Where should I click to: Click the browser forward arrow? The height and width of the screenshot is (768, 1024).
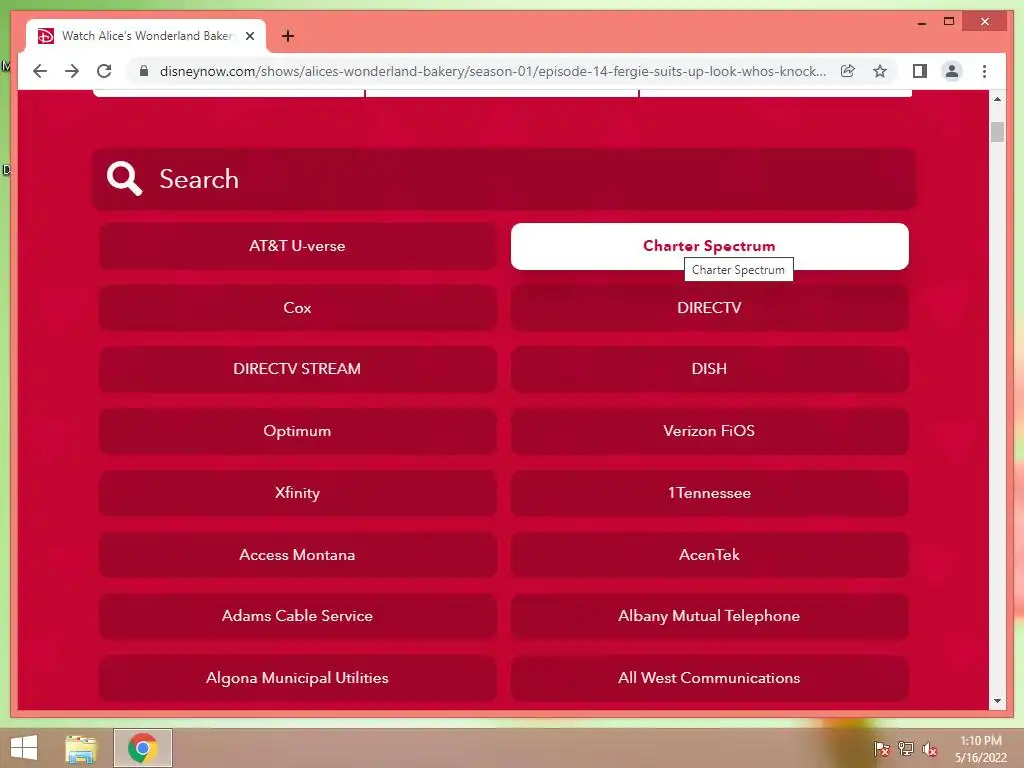(72, 71)
